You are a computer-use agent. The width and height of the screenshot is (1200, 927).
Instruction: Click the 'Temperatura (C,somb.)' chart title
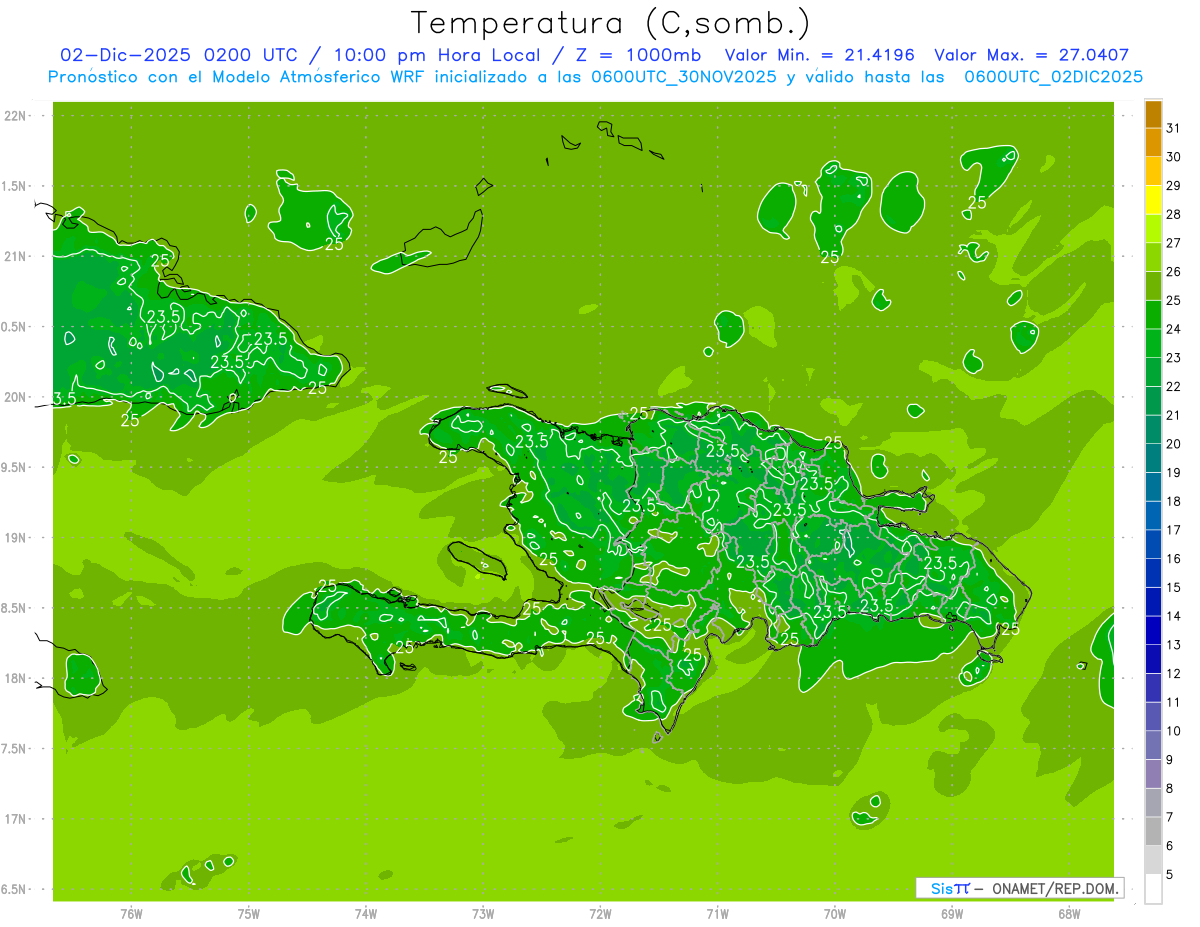pyautogui.click(x=610, y=23)
